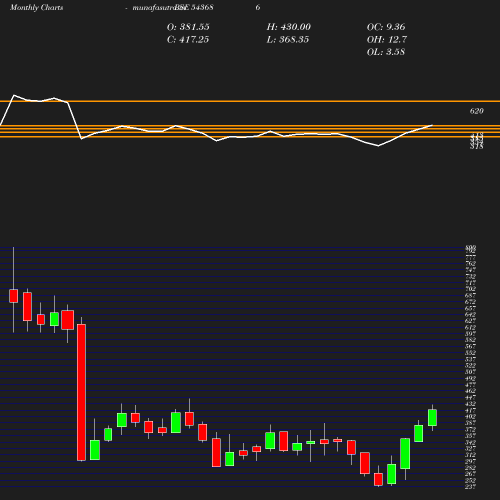Click the tallest red candlestick on the price chart
This screenshot has width=500, height=500.
(81, 392)
